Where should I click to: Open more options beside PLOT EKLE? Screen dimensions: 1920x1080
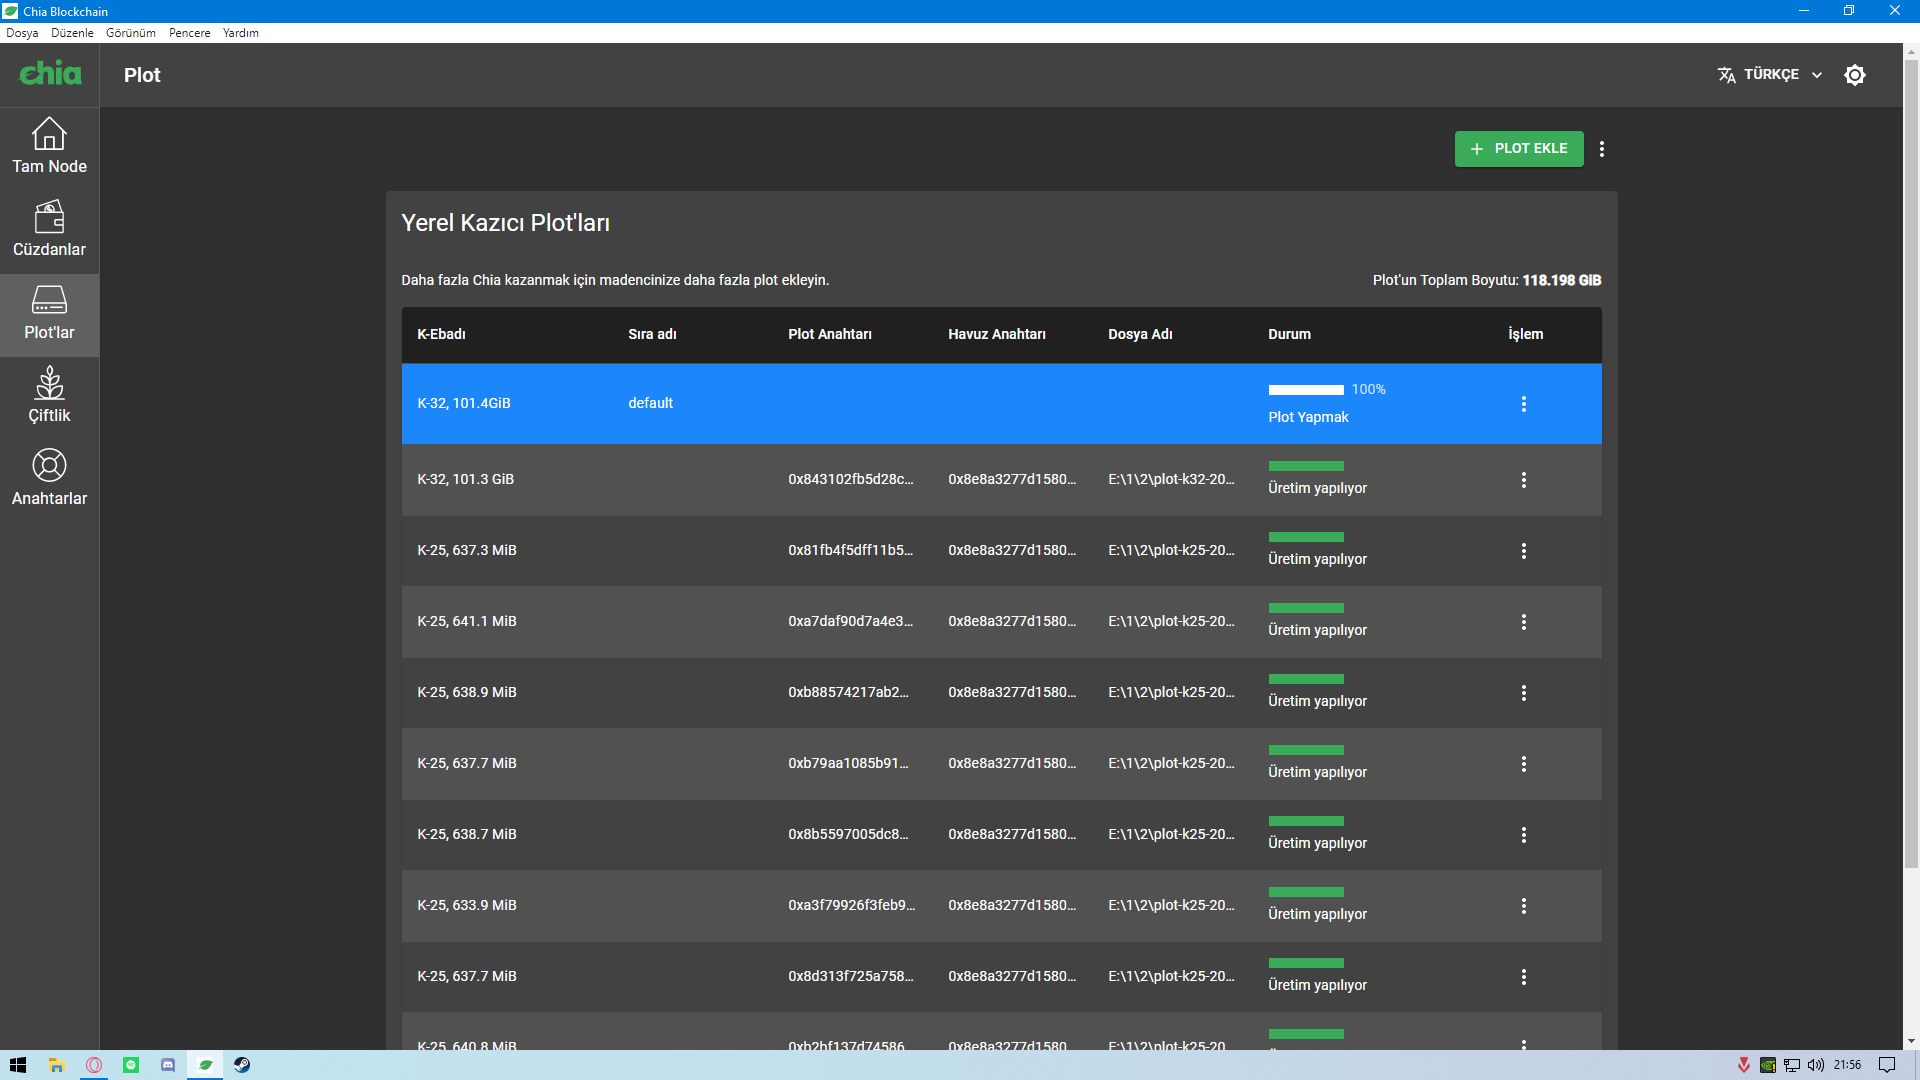coord(1602,149)
